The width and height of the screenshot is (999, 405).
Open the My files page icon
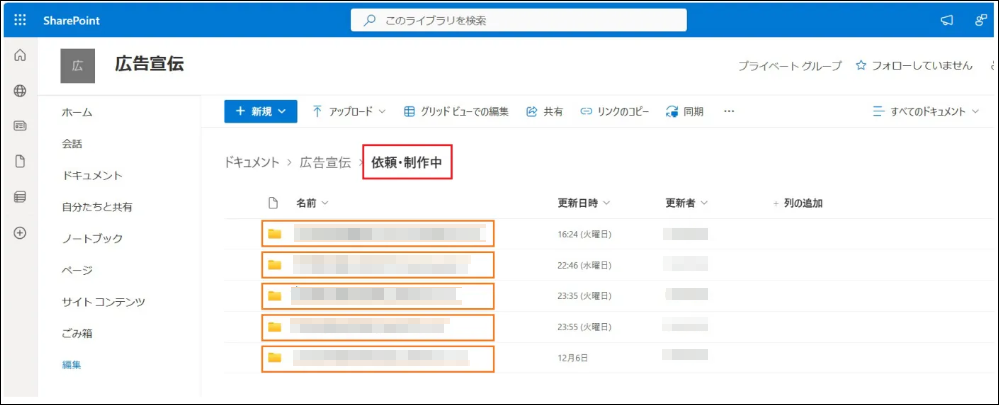tap(20, 162)
